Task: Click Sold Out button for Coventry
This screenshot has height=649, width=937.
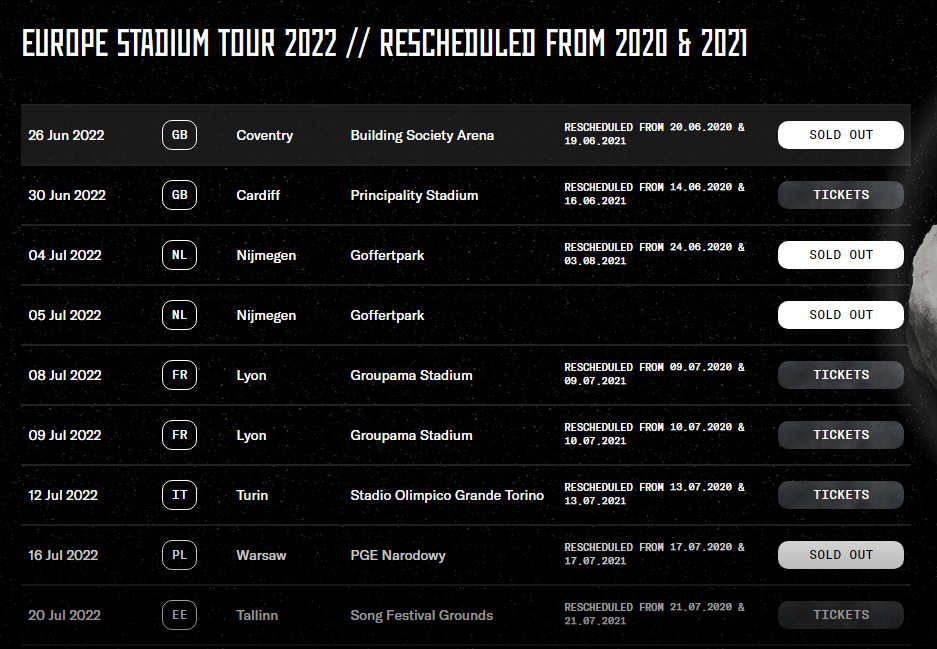Action: pyautogui.click(x=841, y=135)
